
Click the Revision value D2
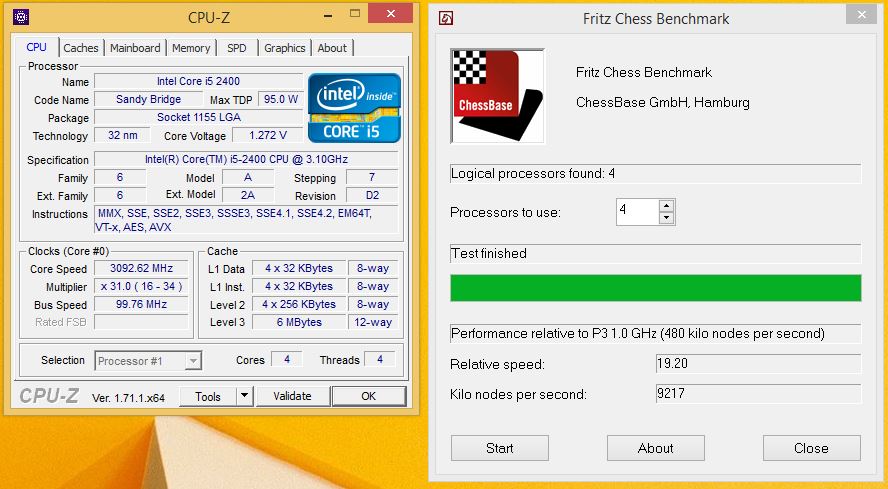point(372,195)
